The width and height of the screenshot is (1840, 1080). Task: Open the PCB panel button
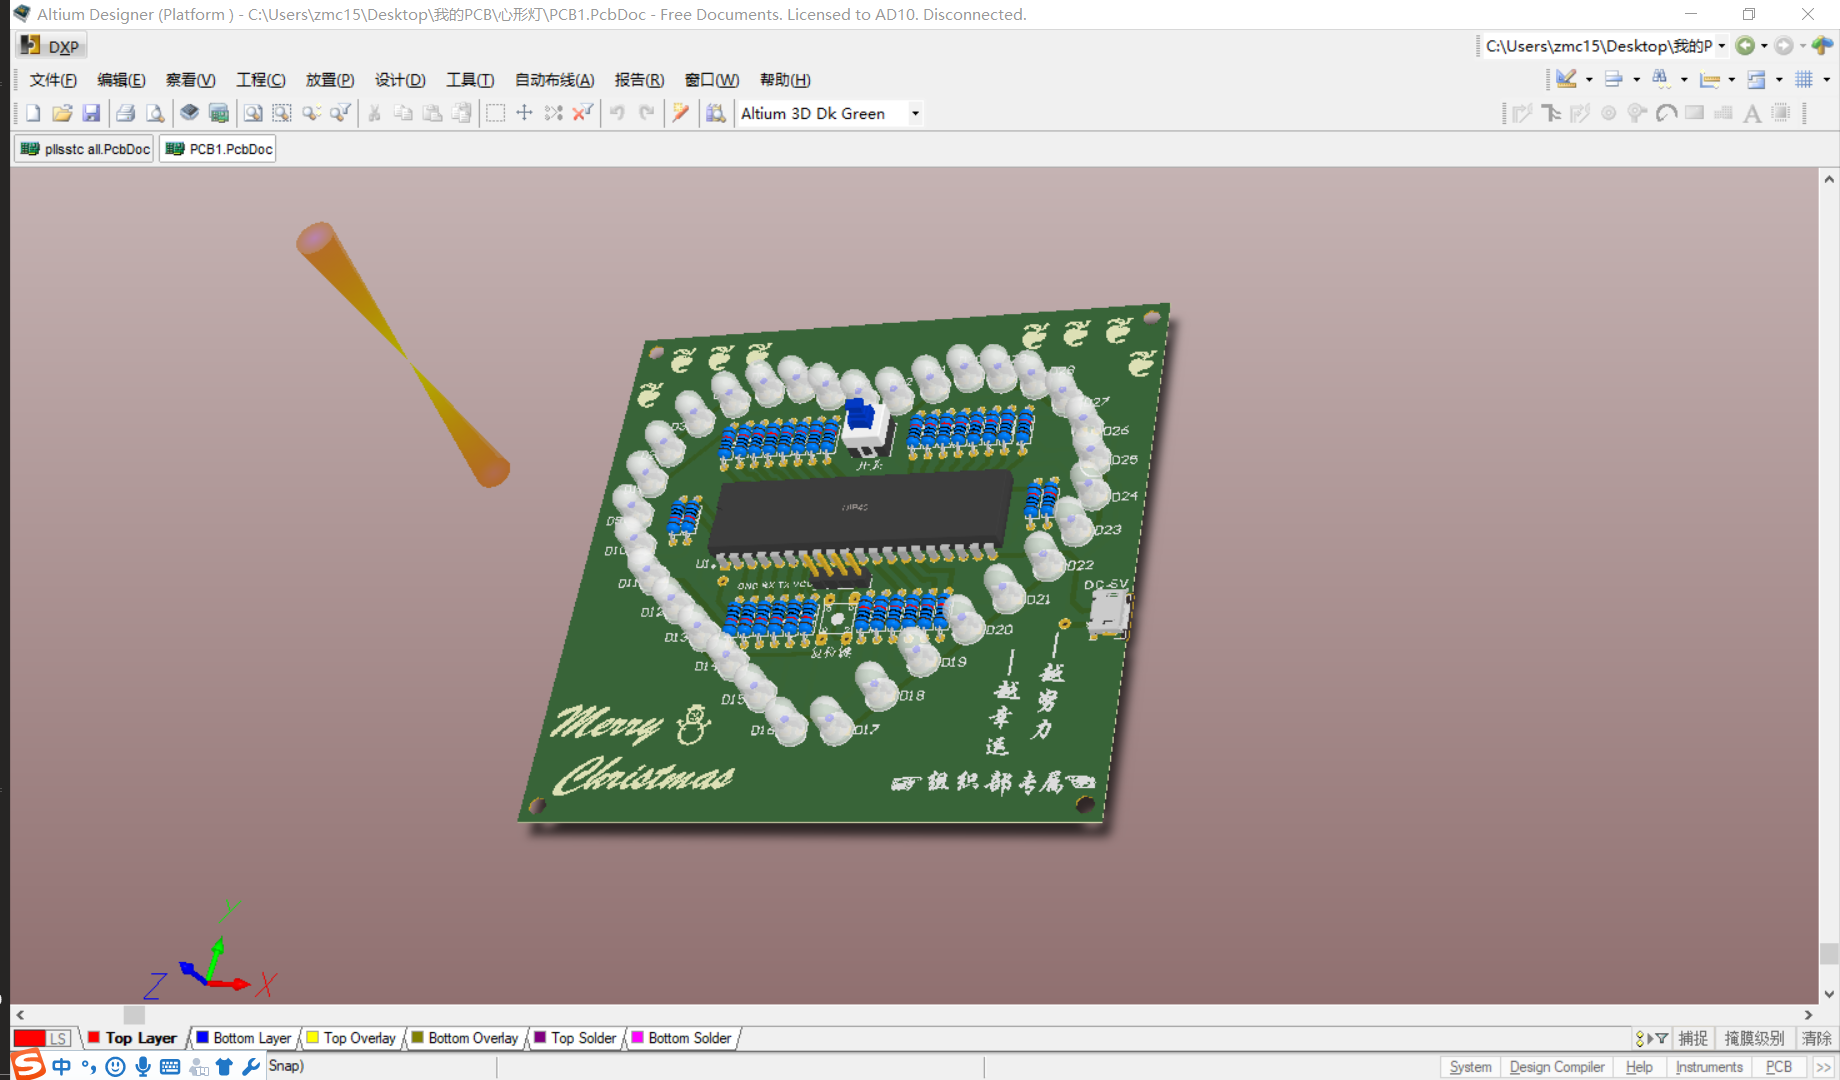point(1779,1067)
